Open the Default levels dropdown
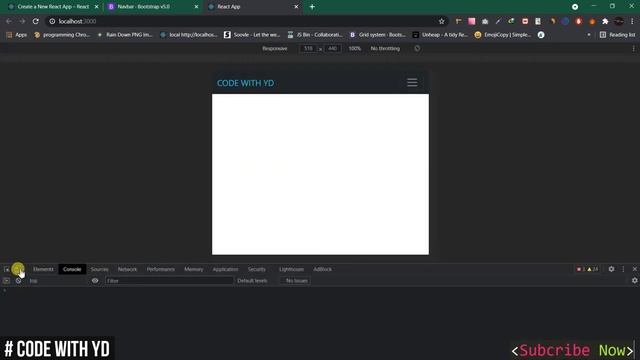 pyautogui.click(x=252, y=281)
